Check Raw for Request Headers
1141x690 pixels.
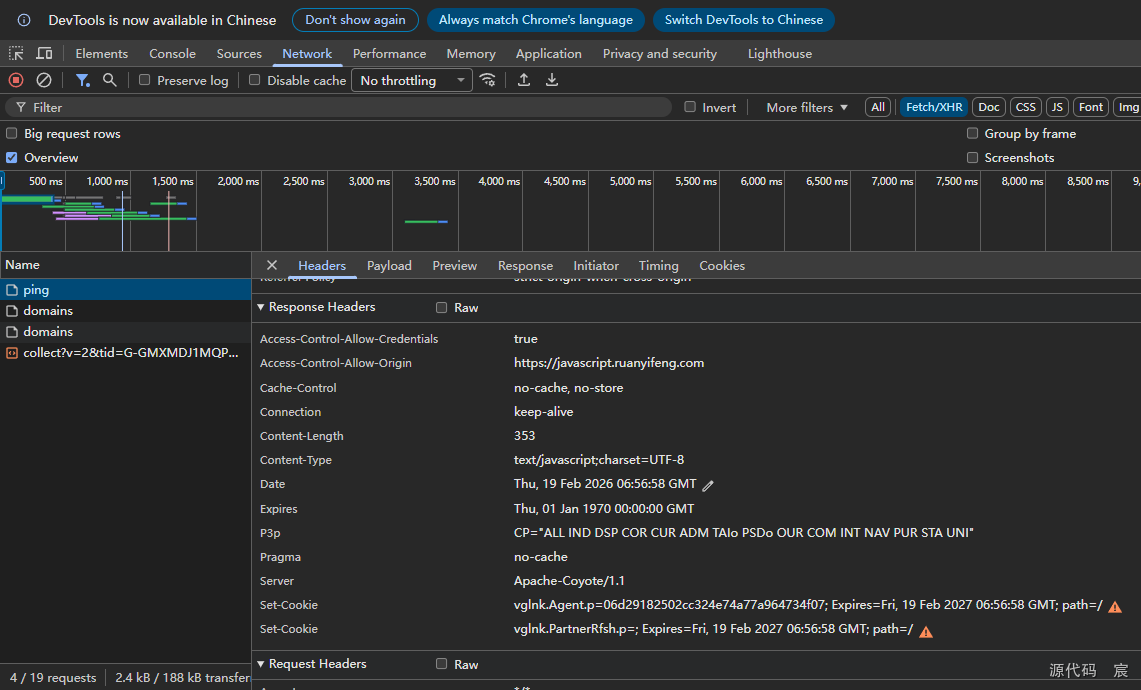click(441, 664)
